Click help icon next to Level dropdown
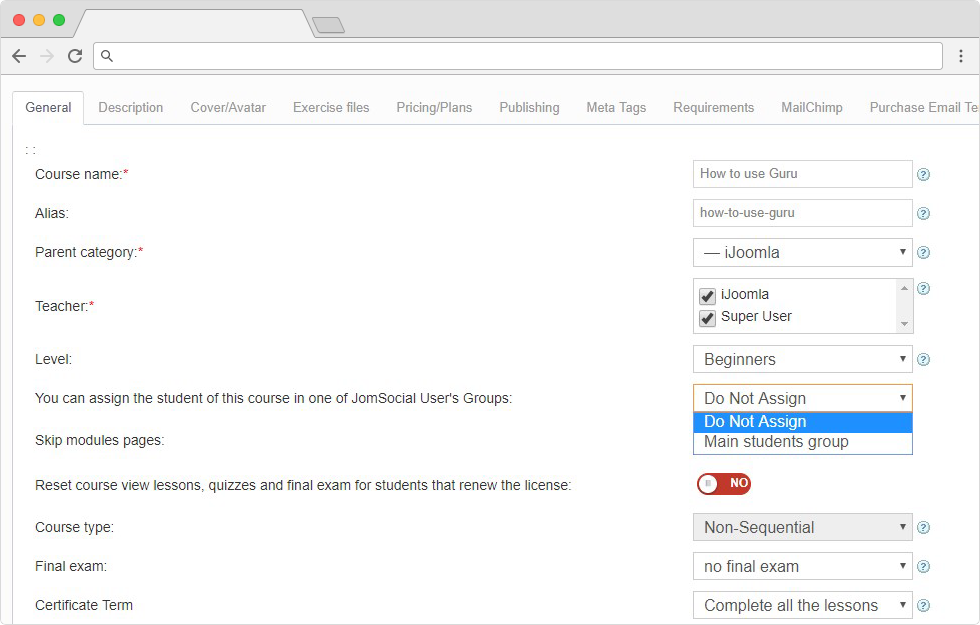 (923, 360)
